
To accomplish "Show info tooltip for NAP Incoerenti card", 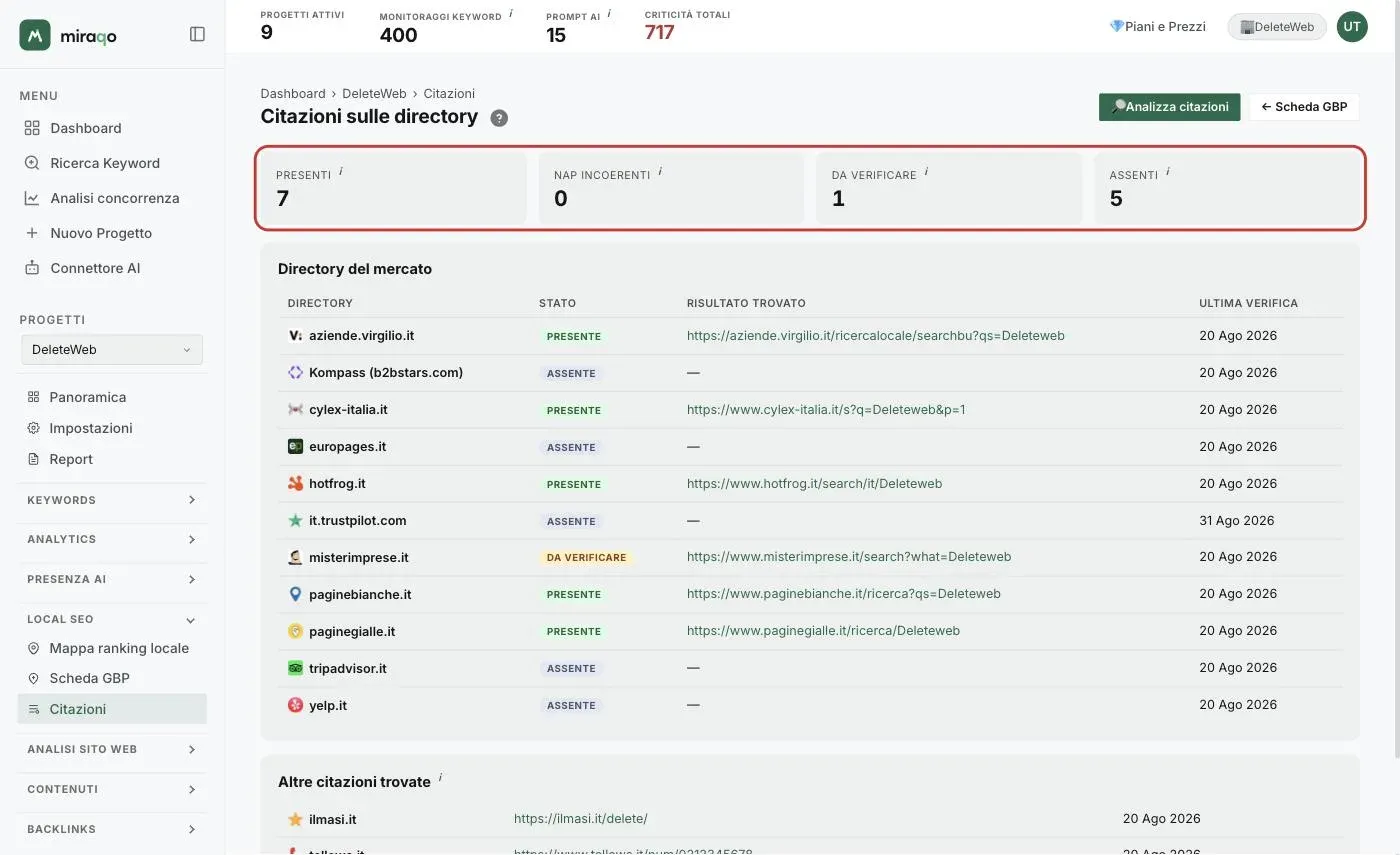I will point(660,171).
